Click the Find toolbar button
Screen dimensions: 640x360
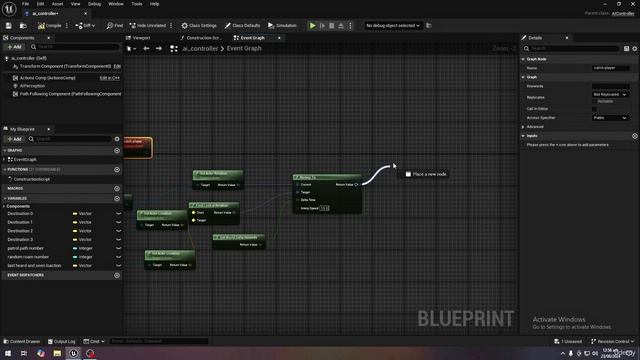[x=114, y=26]
